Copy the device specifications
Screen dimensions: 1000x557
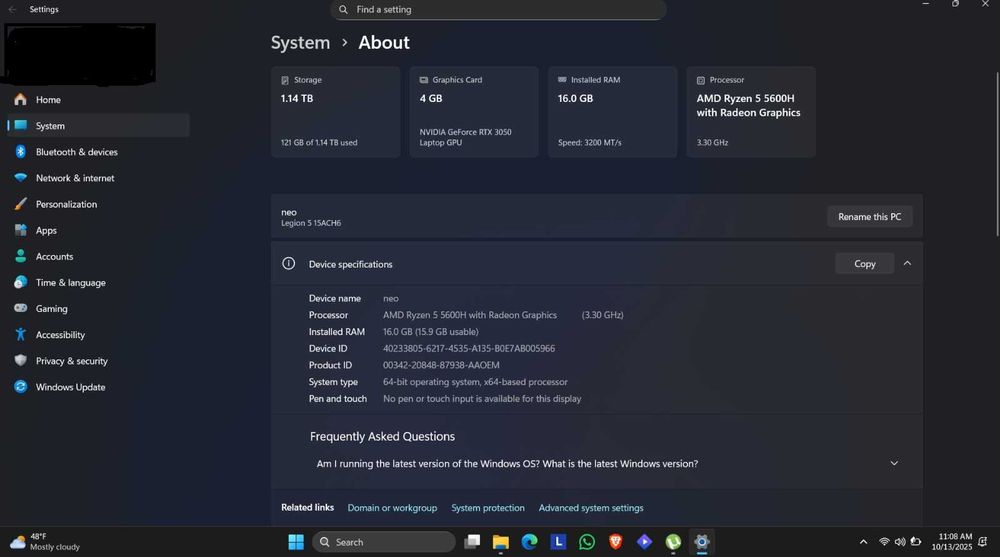click(x=865, y=264)
